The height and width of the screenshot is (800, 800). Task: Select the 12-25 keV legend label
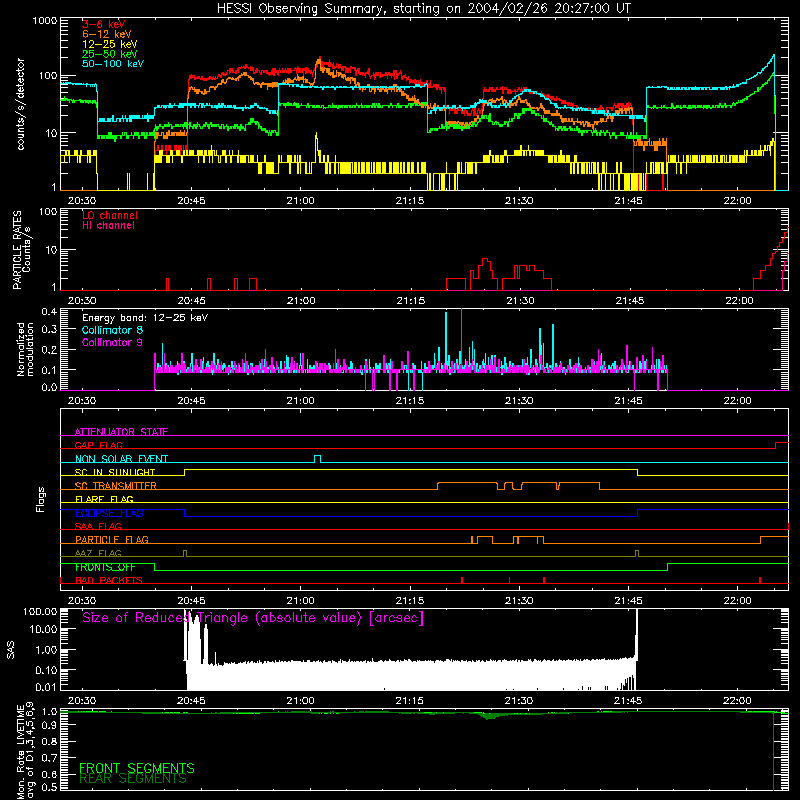point(110,44)
